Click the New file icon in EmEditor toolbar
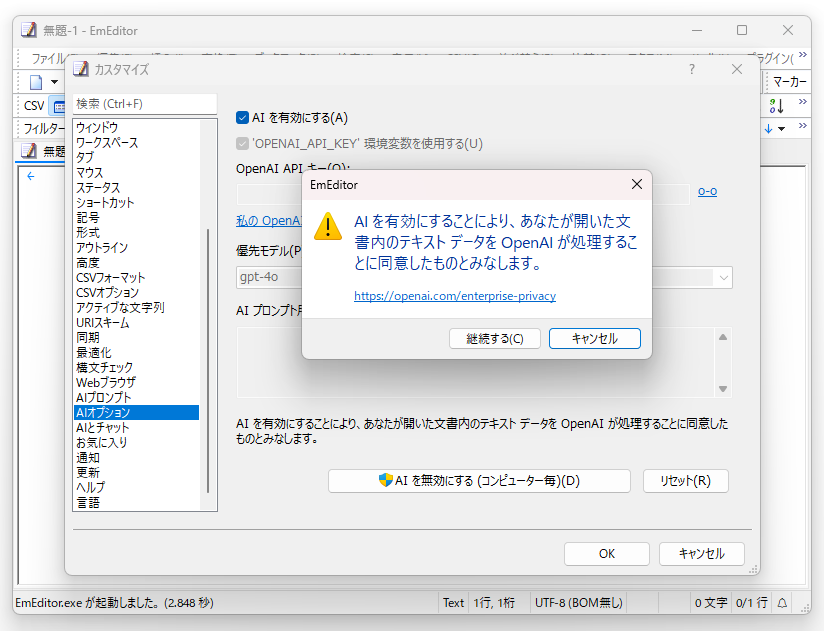This screenshot has height=631, width=824. [36, 82]
